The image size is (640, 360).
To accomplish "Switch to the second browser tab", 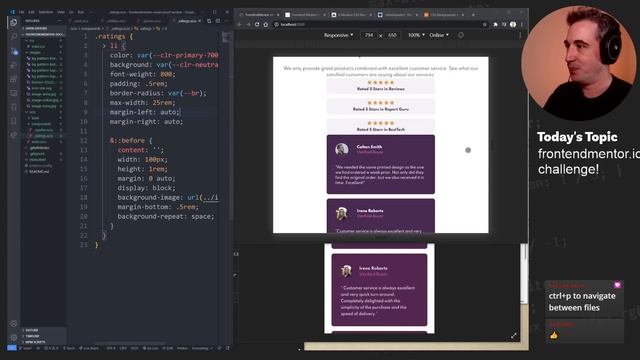I will click(305, 15).
